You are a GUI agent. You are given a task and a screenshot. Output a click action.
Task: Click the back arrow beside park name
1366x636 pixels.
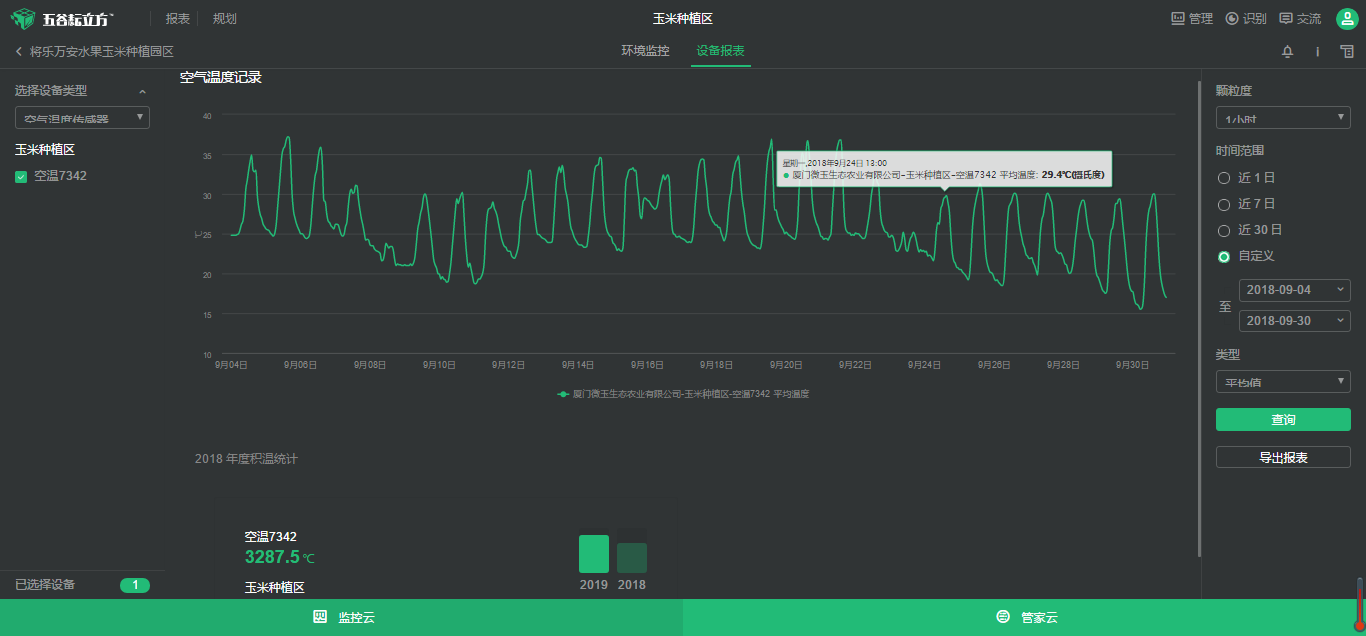point(19,51)
